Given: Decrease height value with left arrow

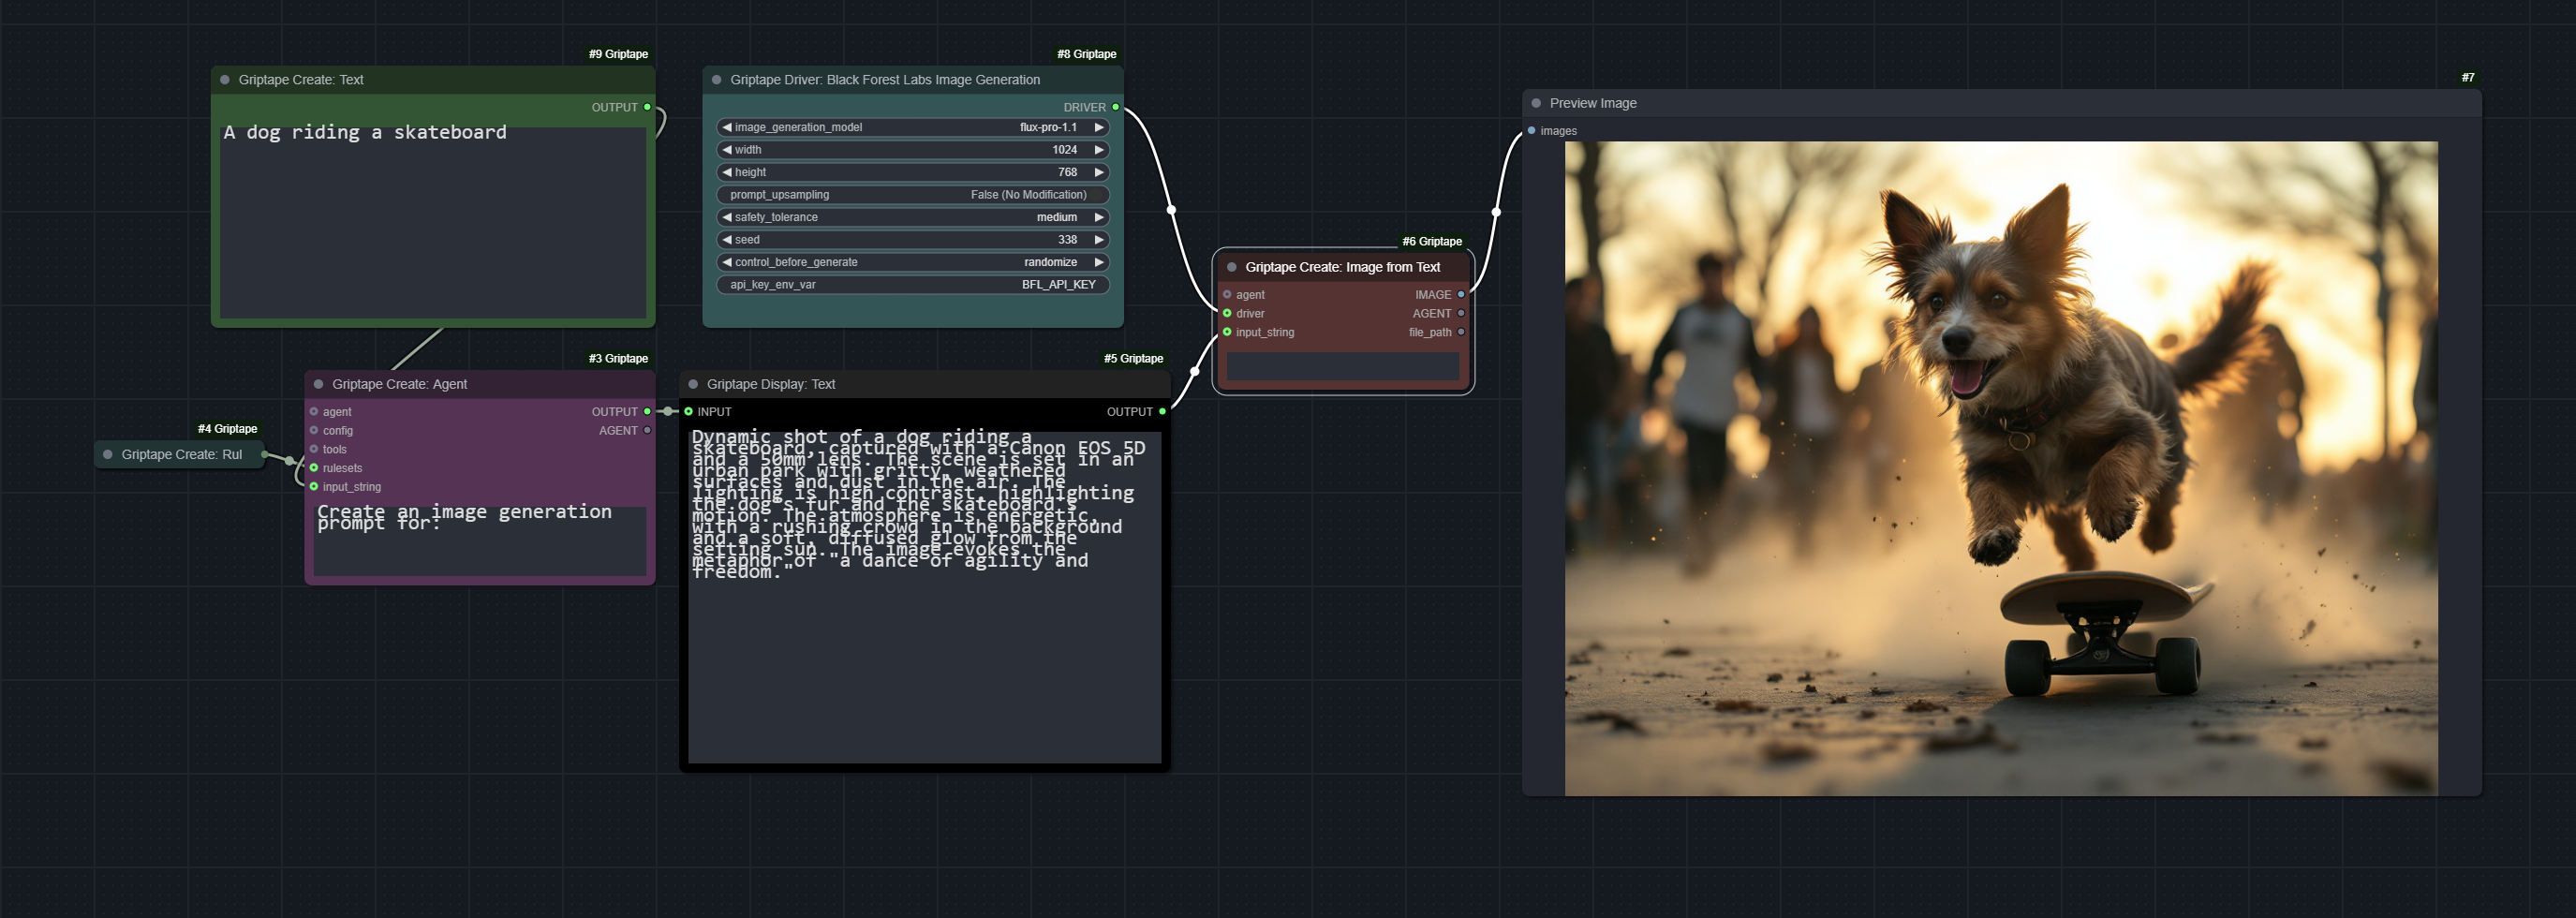Looking at the screenshot, I should (x=727, y=172).
